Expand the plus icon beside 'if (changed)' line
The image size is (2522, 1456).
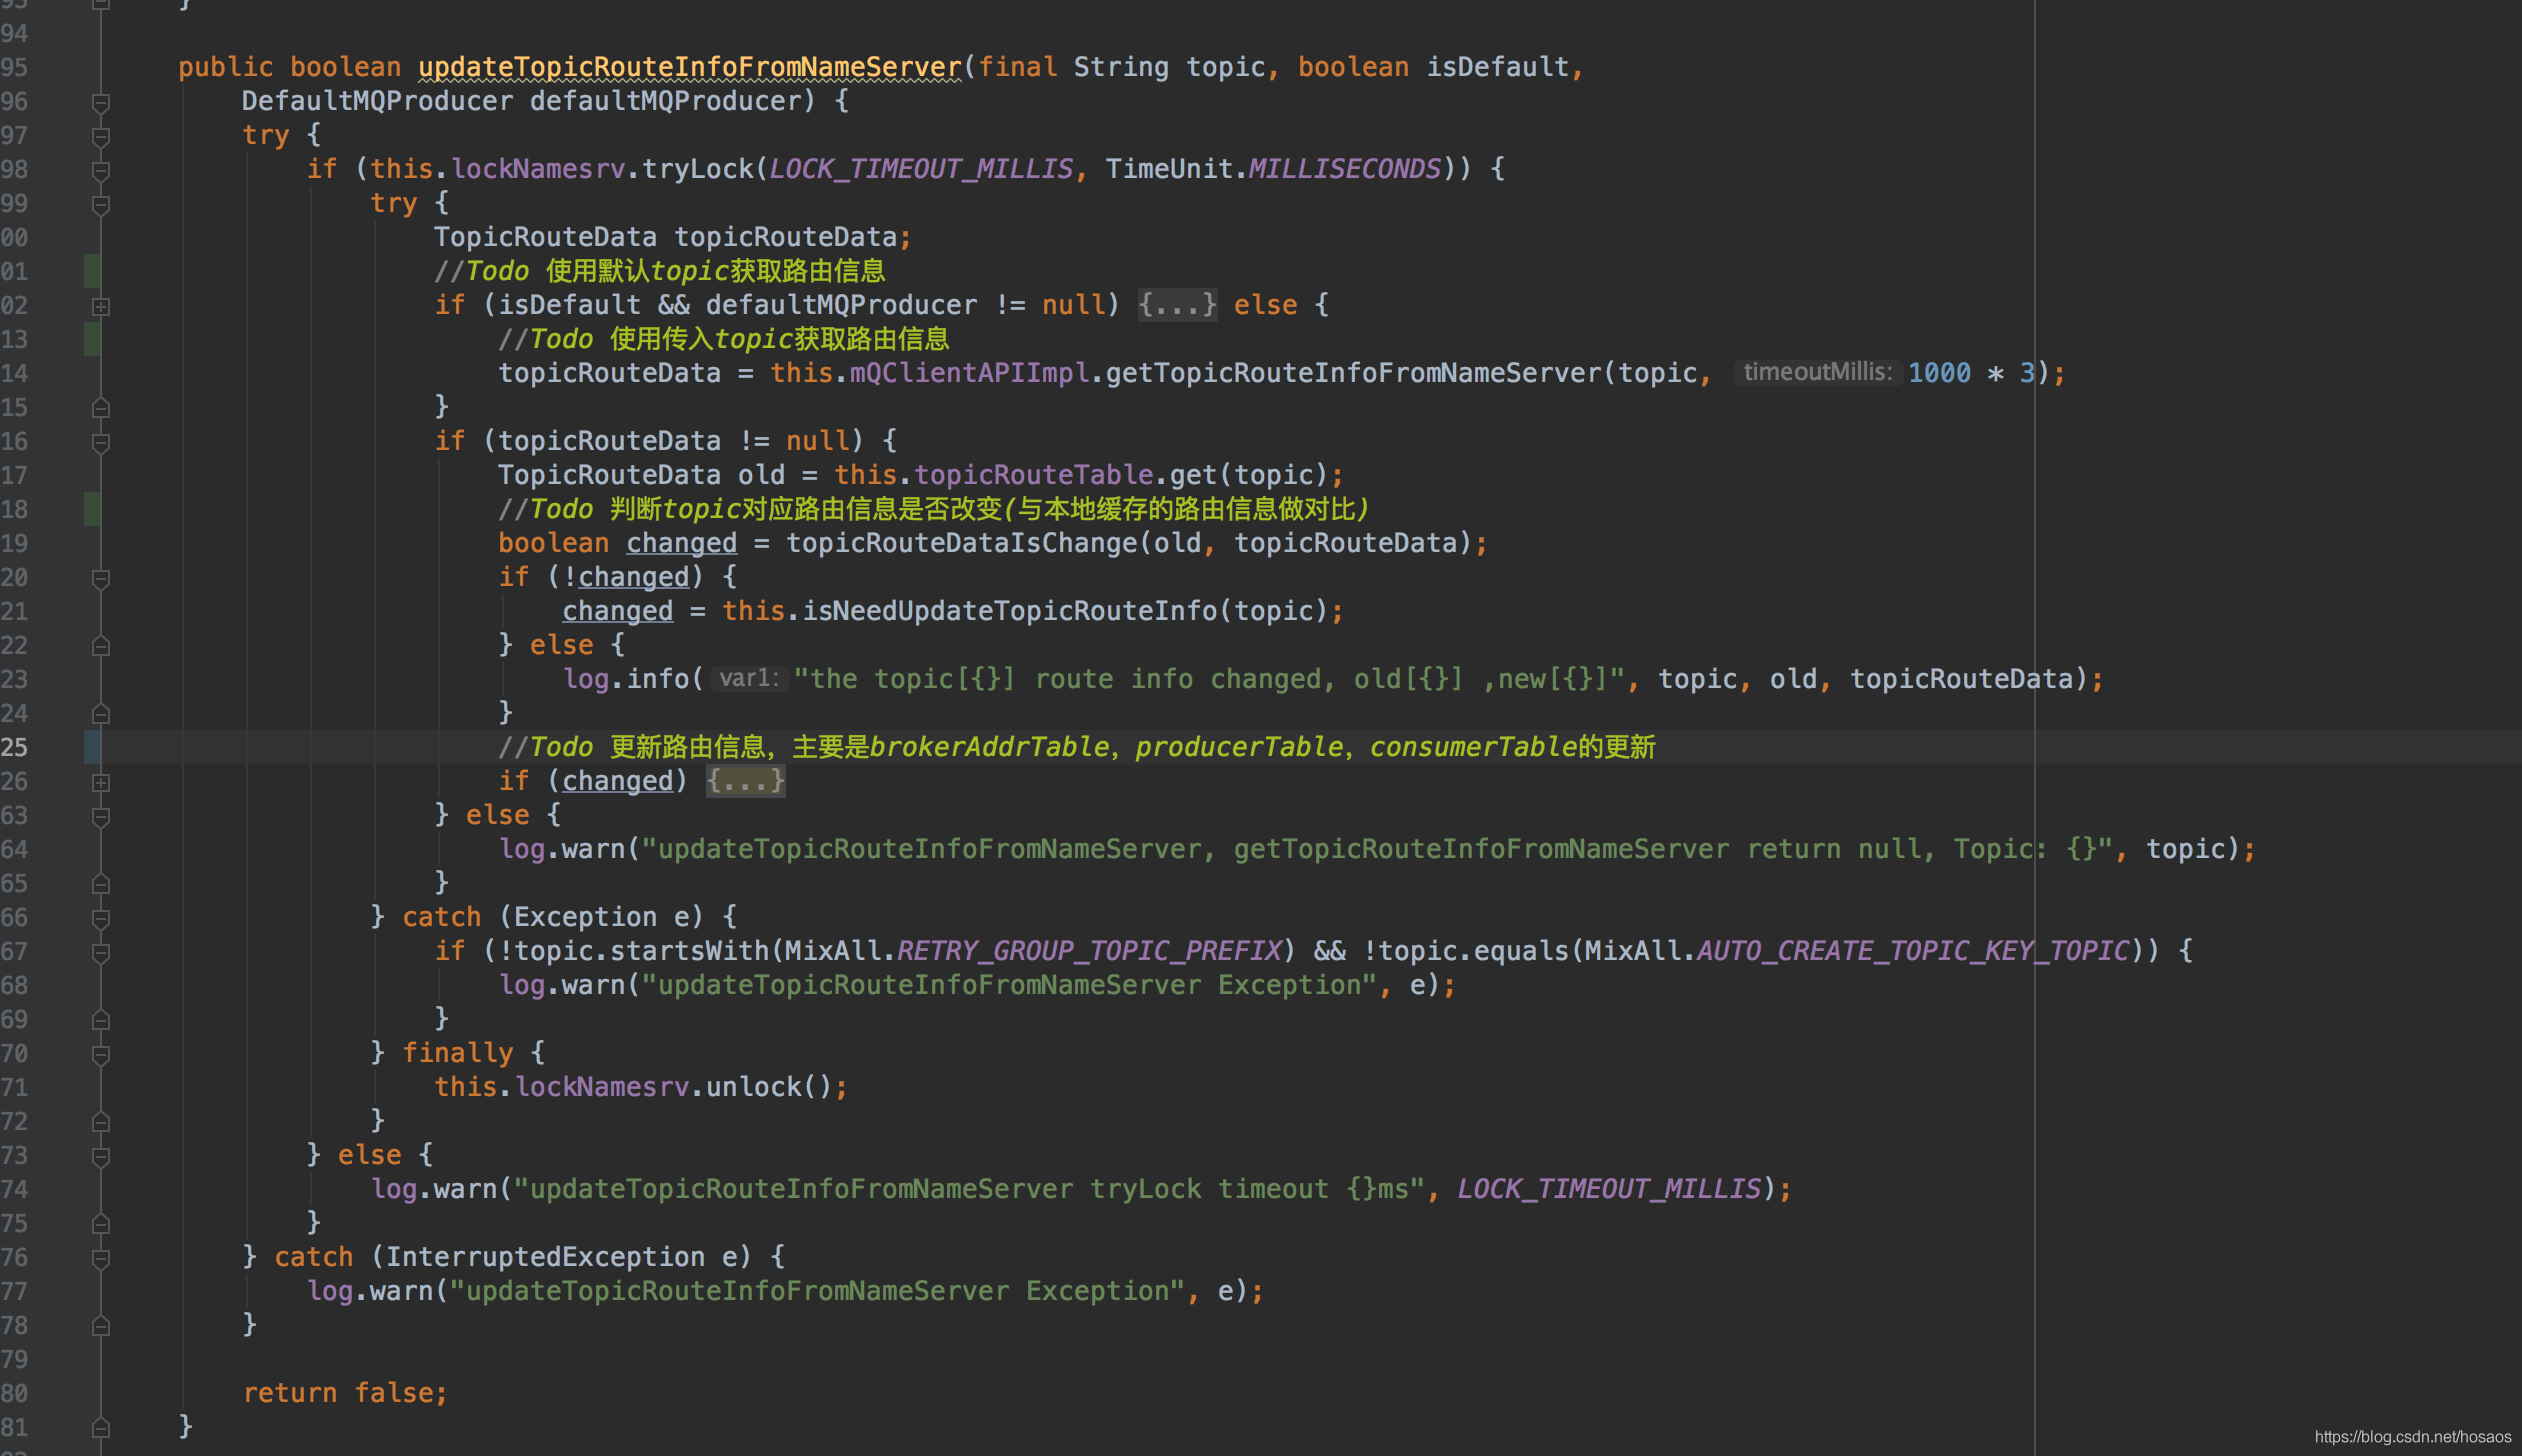(101, 782)
